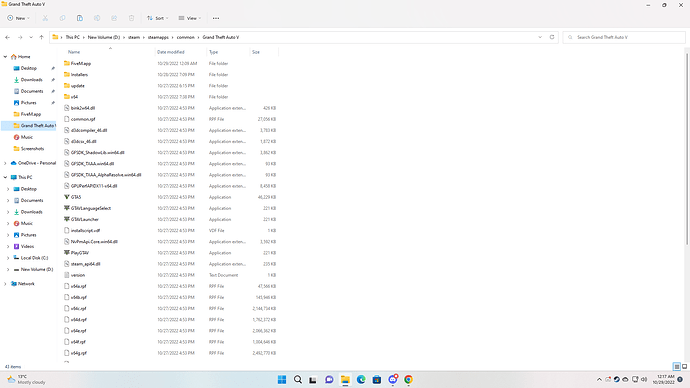
Task: Expand the Network tree node
Action: coord(5,284)
